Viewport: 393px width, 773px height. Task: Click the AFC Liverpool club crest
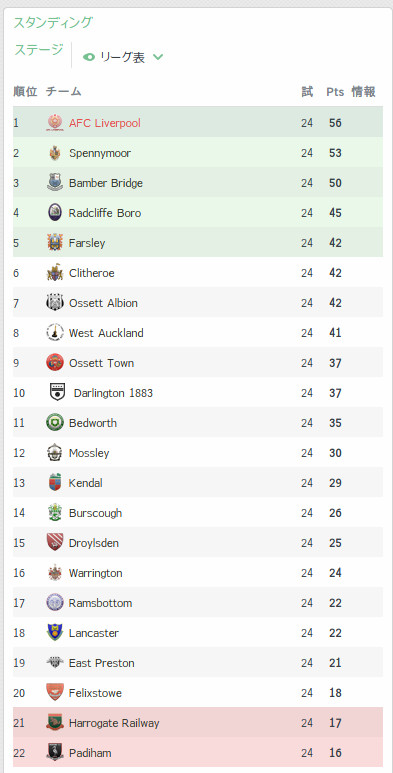coord(55,123)
